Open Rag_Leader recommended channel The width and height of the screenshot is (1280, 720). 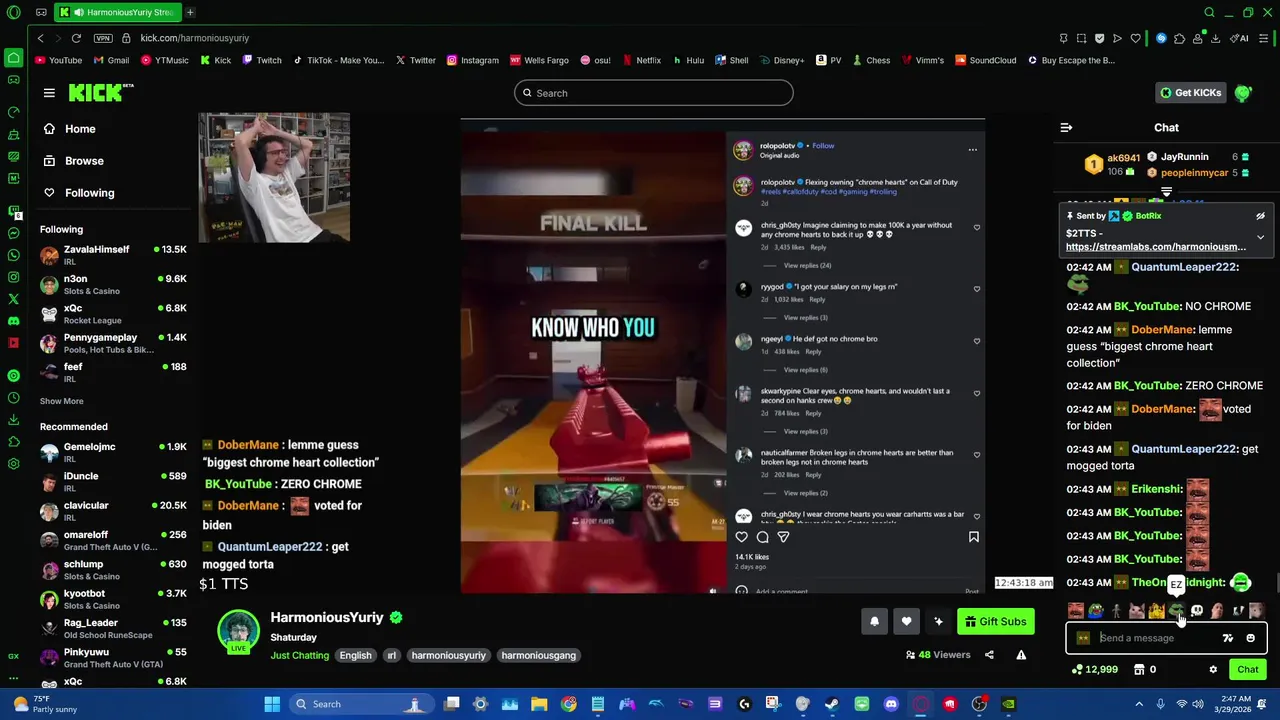tap(113, 628)
